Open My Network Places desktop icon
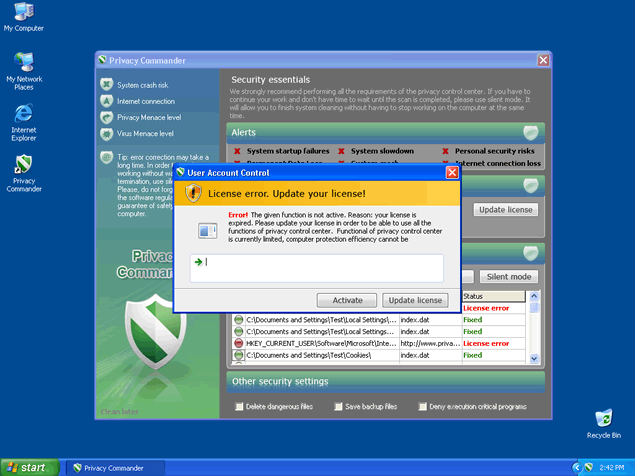 23,64
